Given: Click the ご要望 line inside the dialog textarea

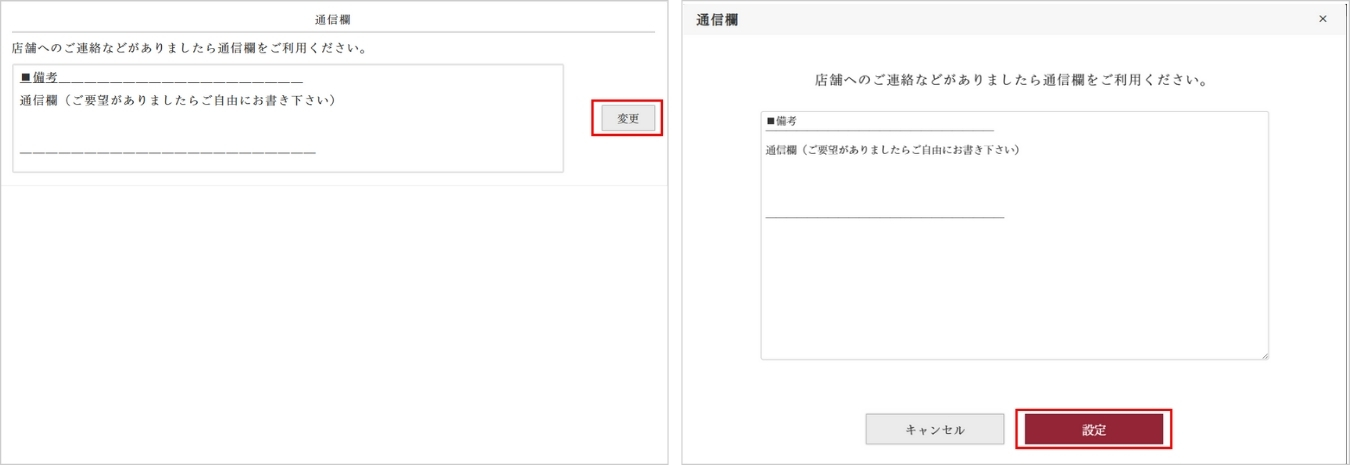Looking at the screenshot, I should point(892,150).
